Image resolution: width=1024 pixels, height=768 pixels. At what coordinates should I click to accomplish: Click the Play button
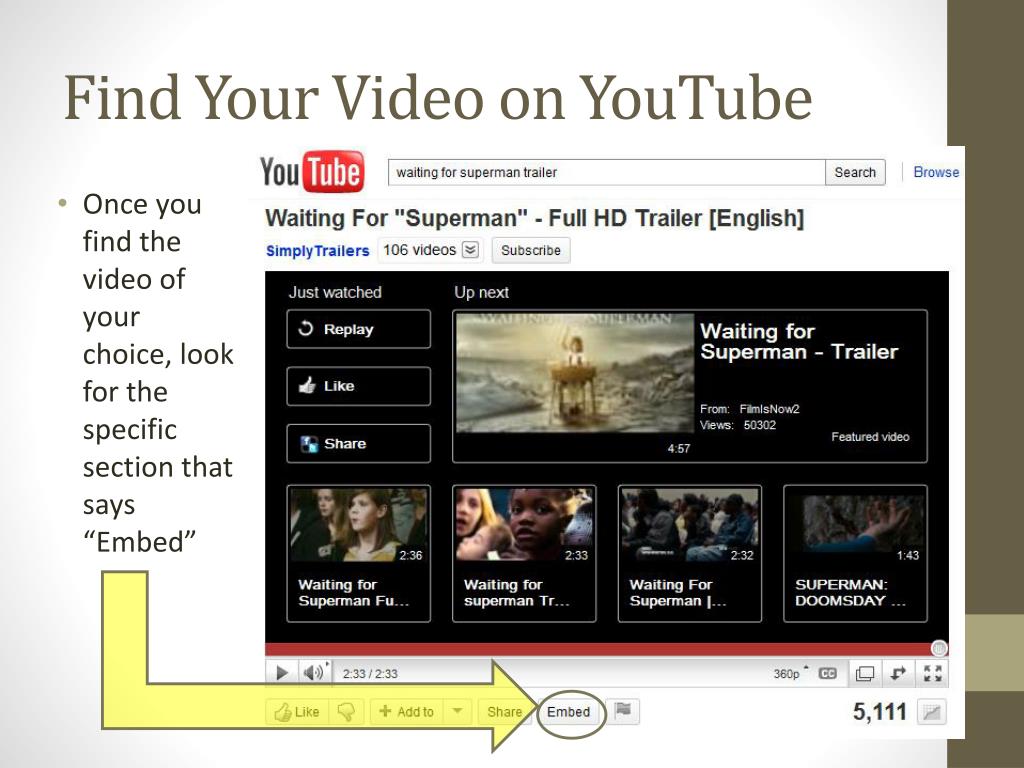282,673
